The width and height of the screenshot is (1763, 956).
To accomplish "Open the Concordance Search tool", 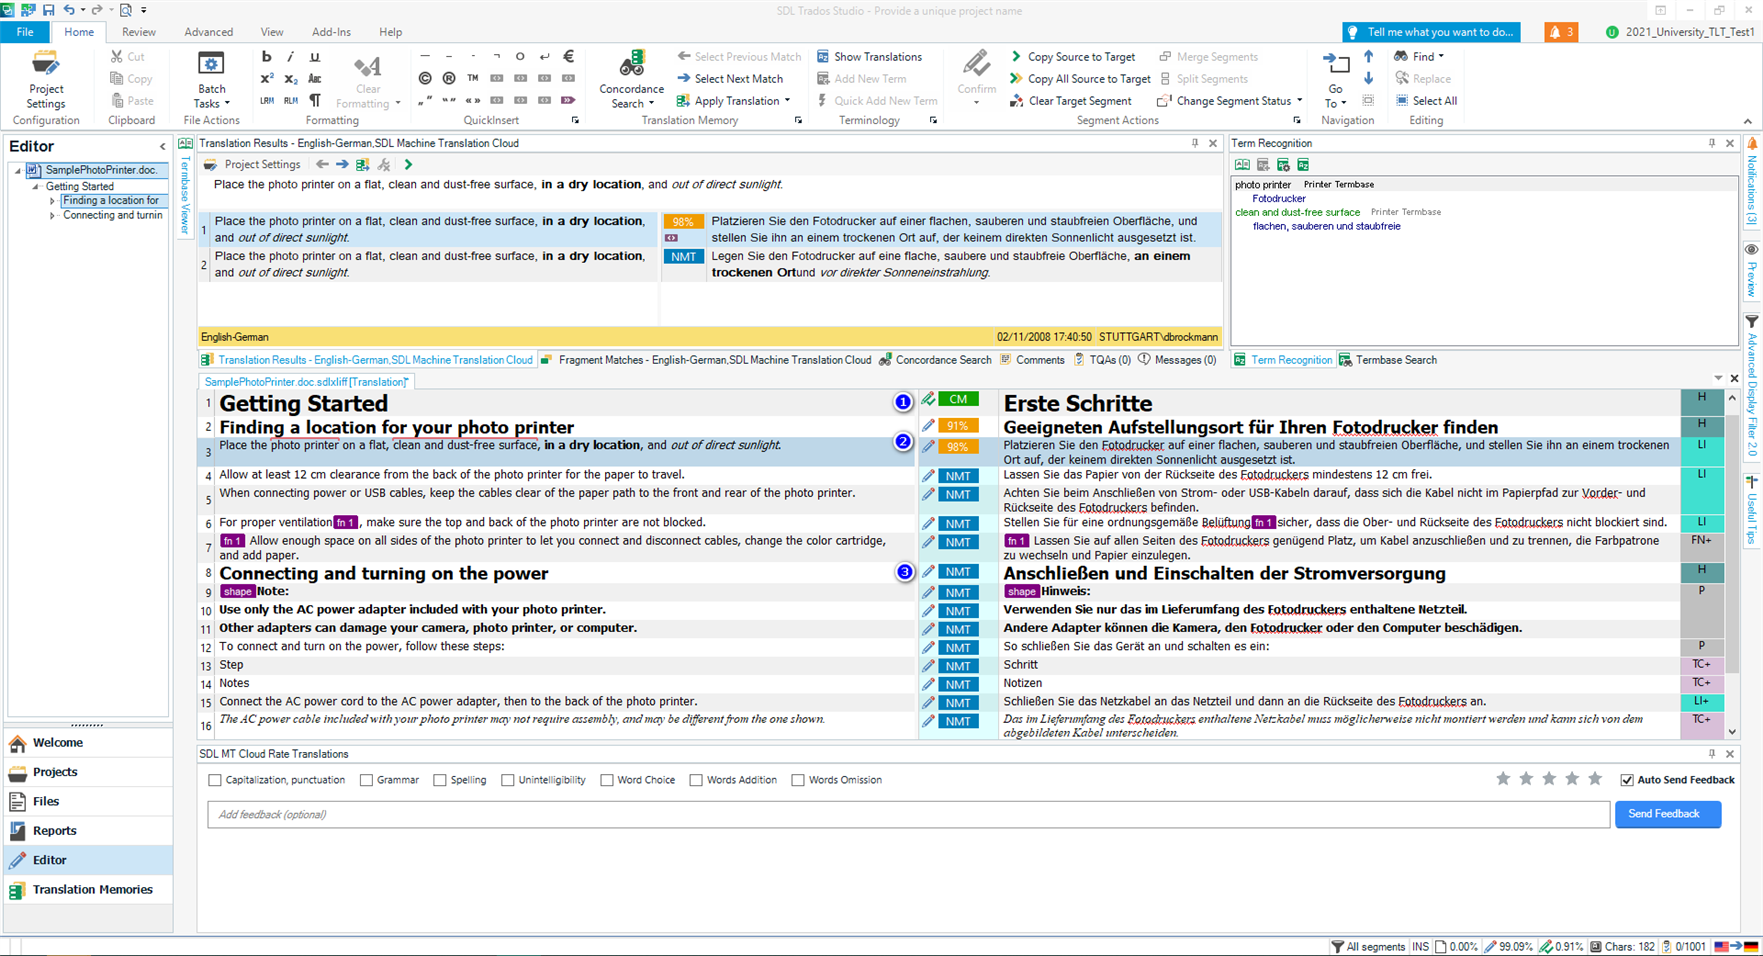I will 631,79.
